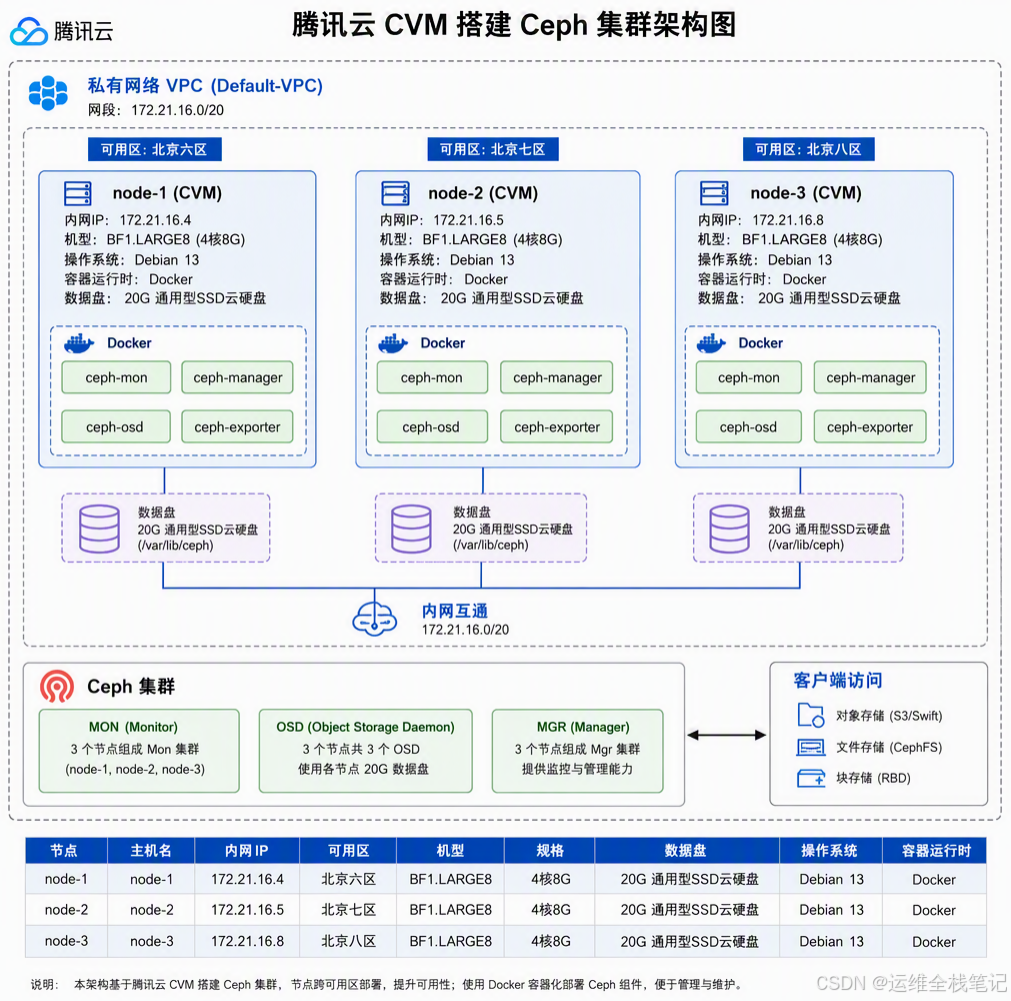The image size is (1011, 1001).
Task: Click the node-2 (CVM) title
Action: click(483, 193)
